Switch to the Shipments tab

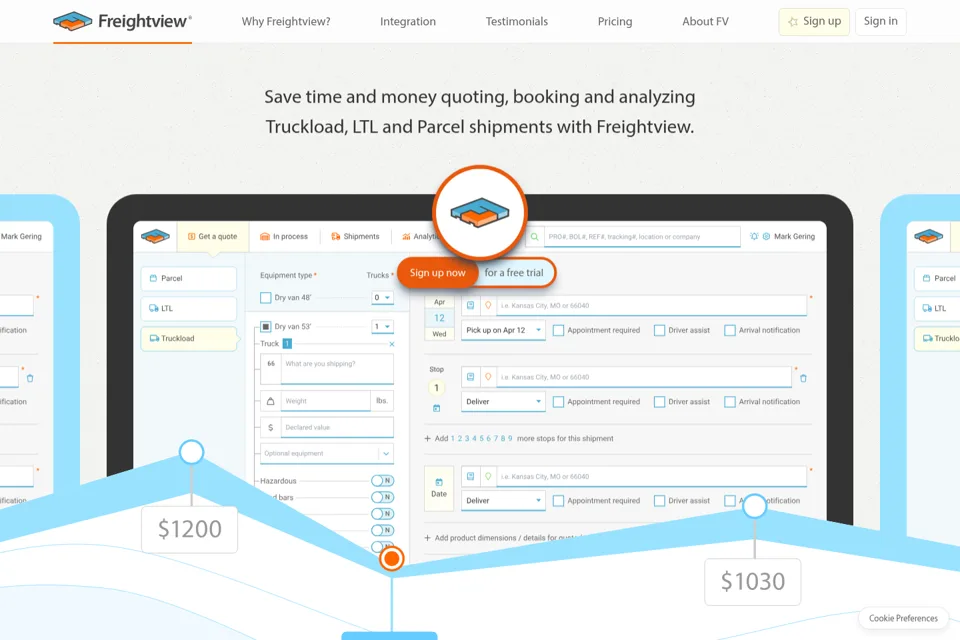click(356, 236)
